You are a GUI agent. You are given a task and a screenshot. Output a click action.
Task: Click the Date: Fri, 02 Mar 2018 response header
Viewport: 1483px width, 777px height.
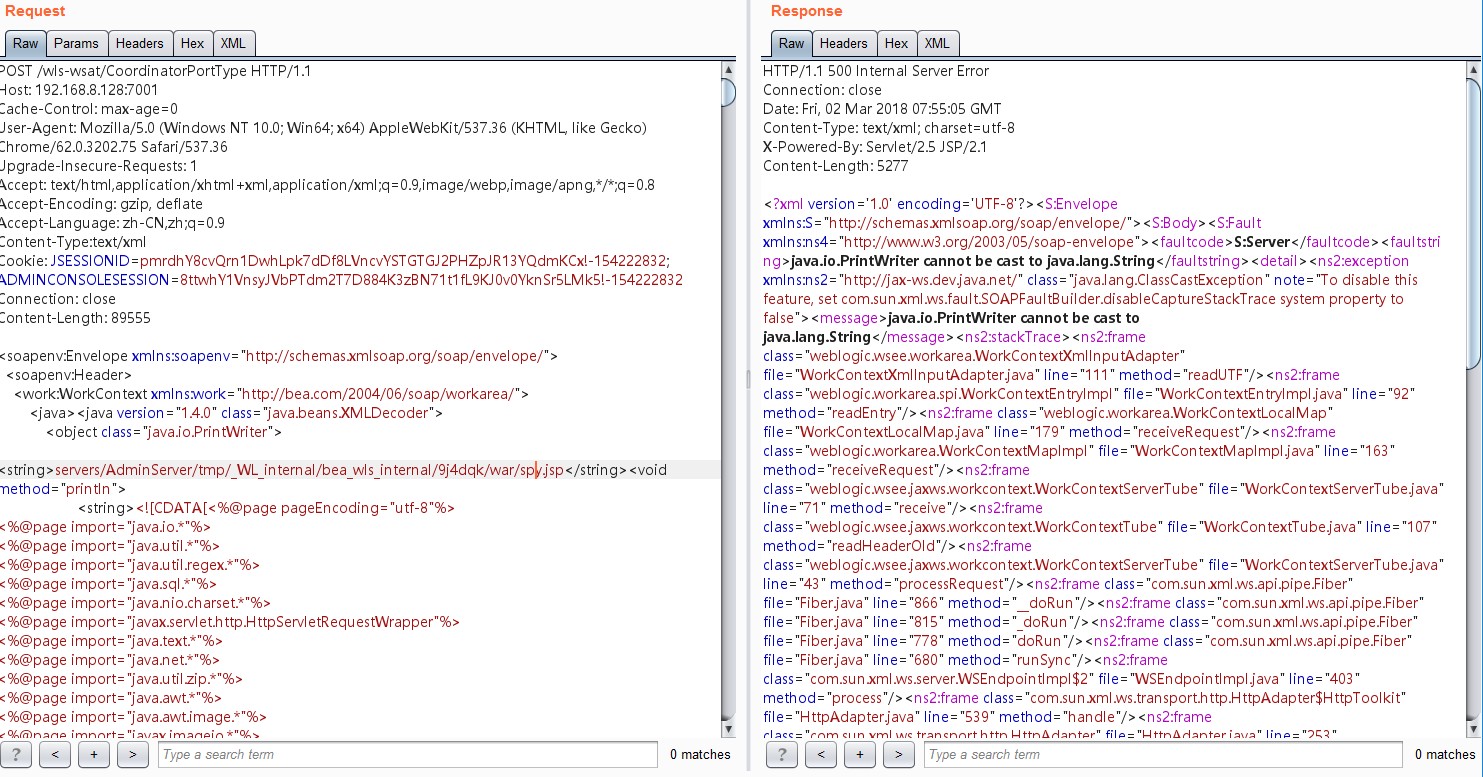(882, 109)
